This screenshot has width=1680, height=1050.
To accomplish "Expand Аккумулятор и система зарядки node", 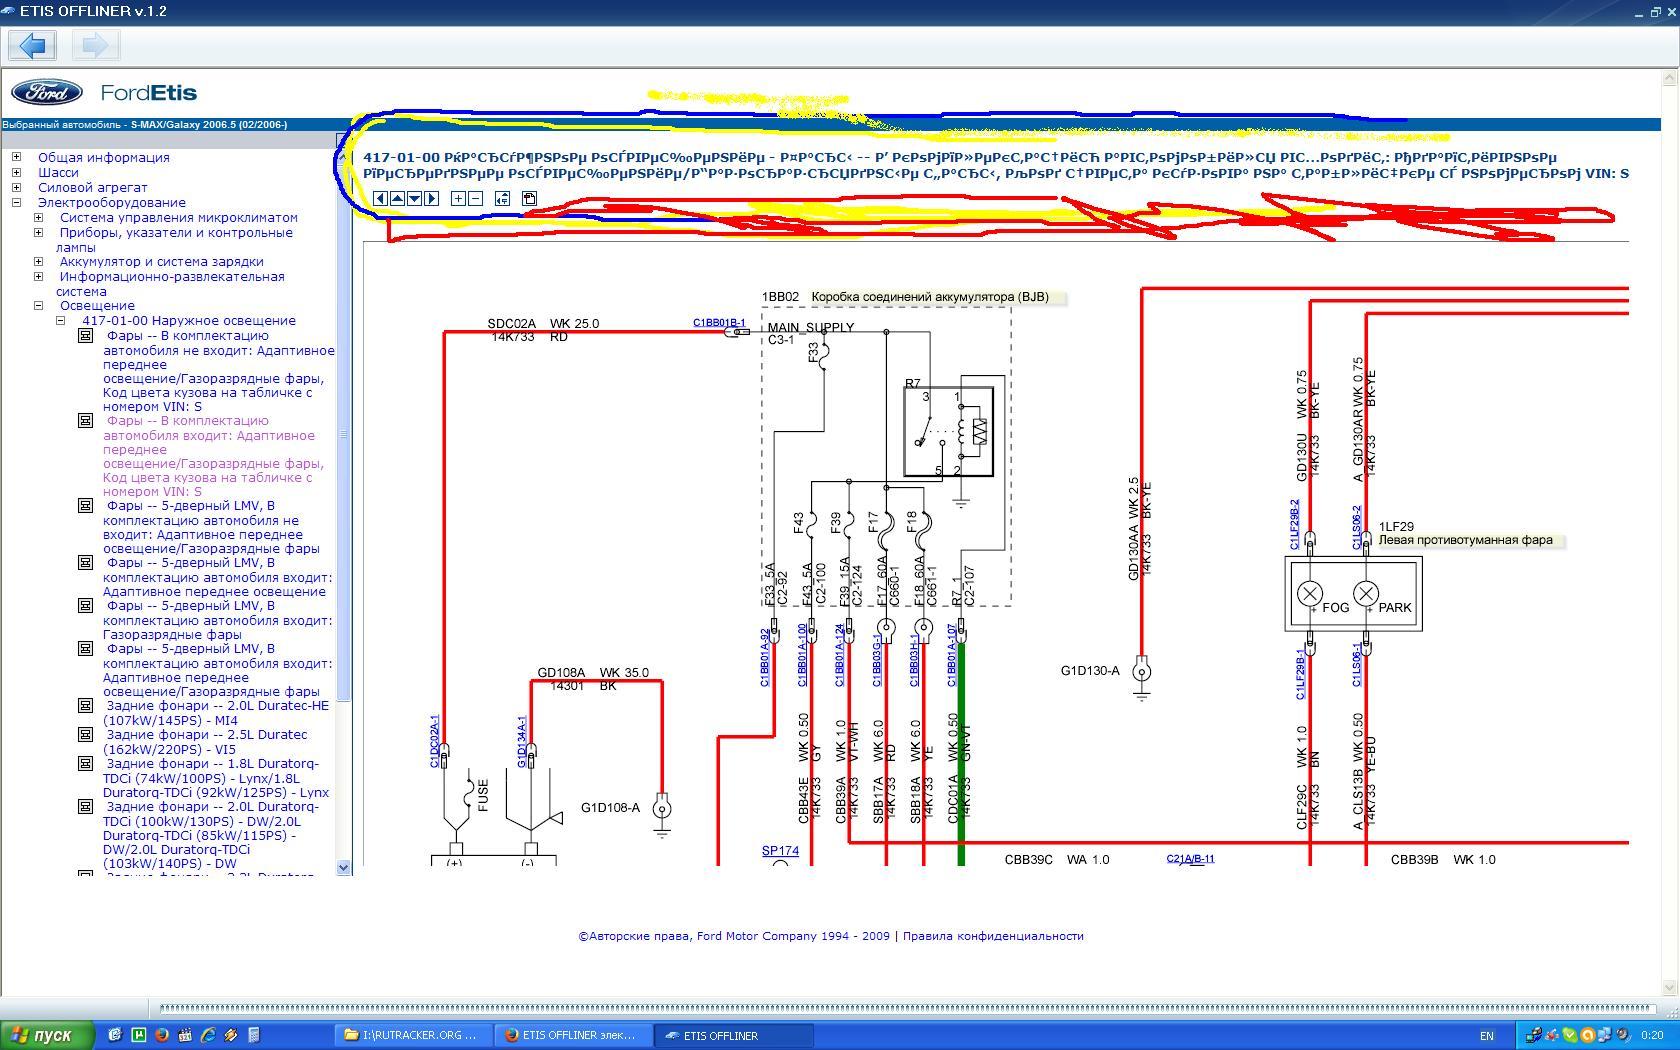I will click(x=38, y=261).
